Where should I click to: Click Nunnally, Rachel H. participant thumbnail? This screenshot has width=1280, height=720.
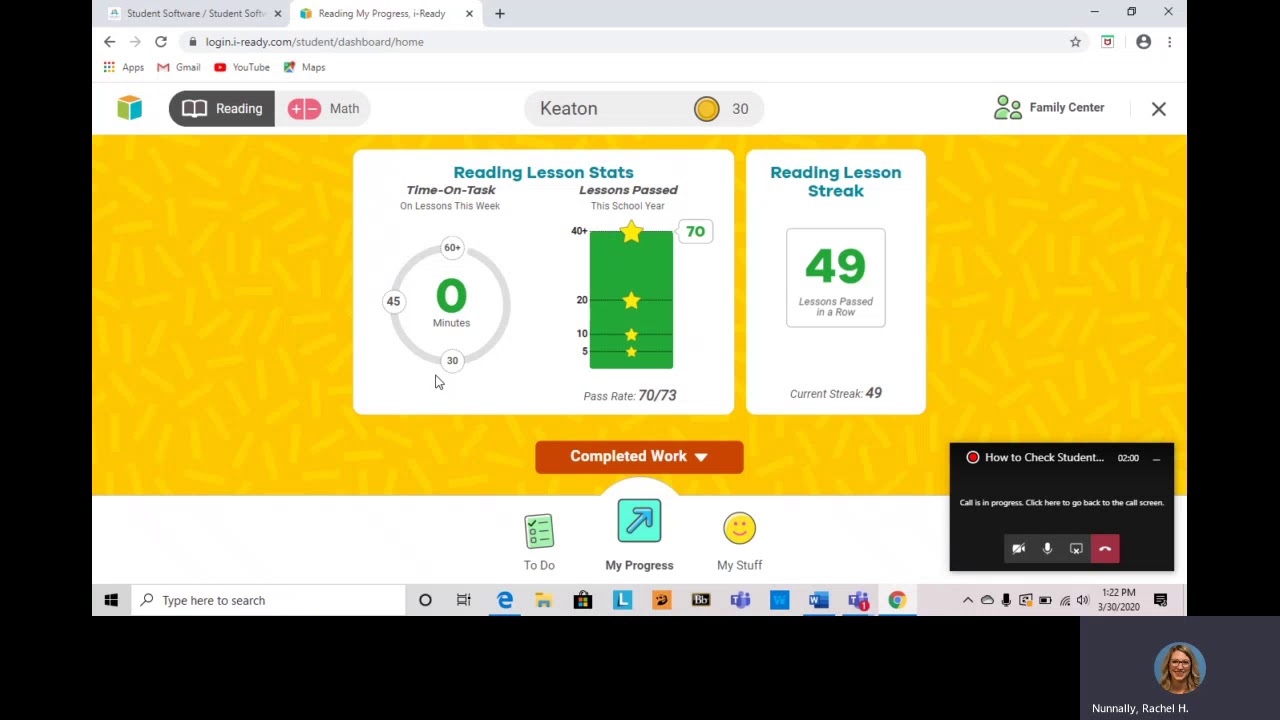pos(1180,668)
